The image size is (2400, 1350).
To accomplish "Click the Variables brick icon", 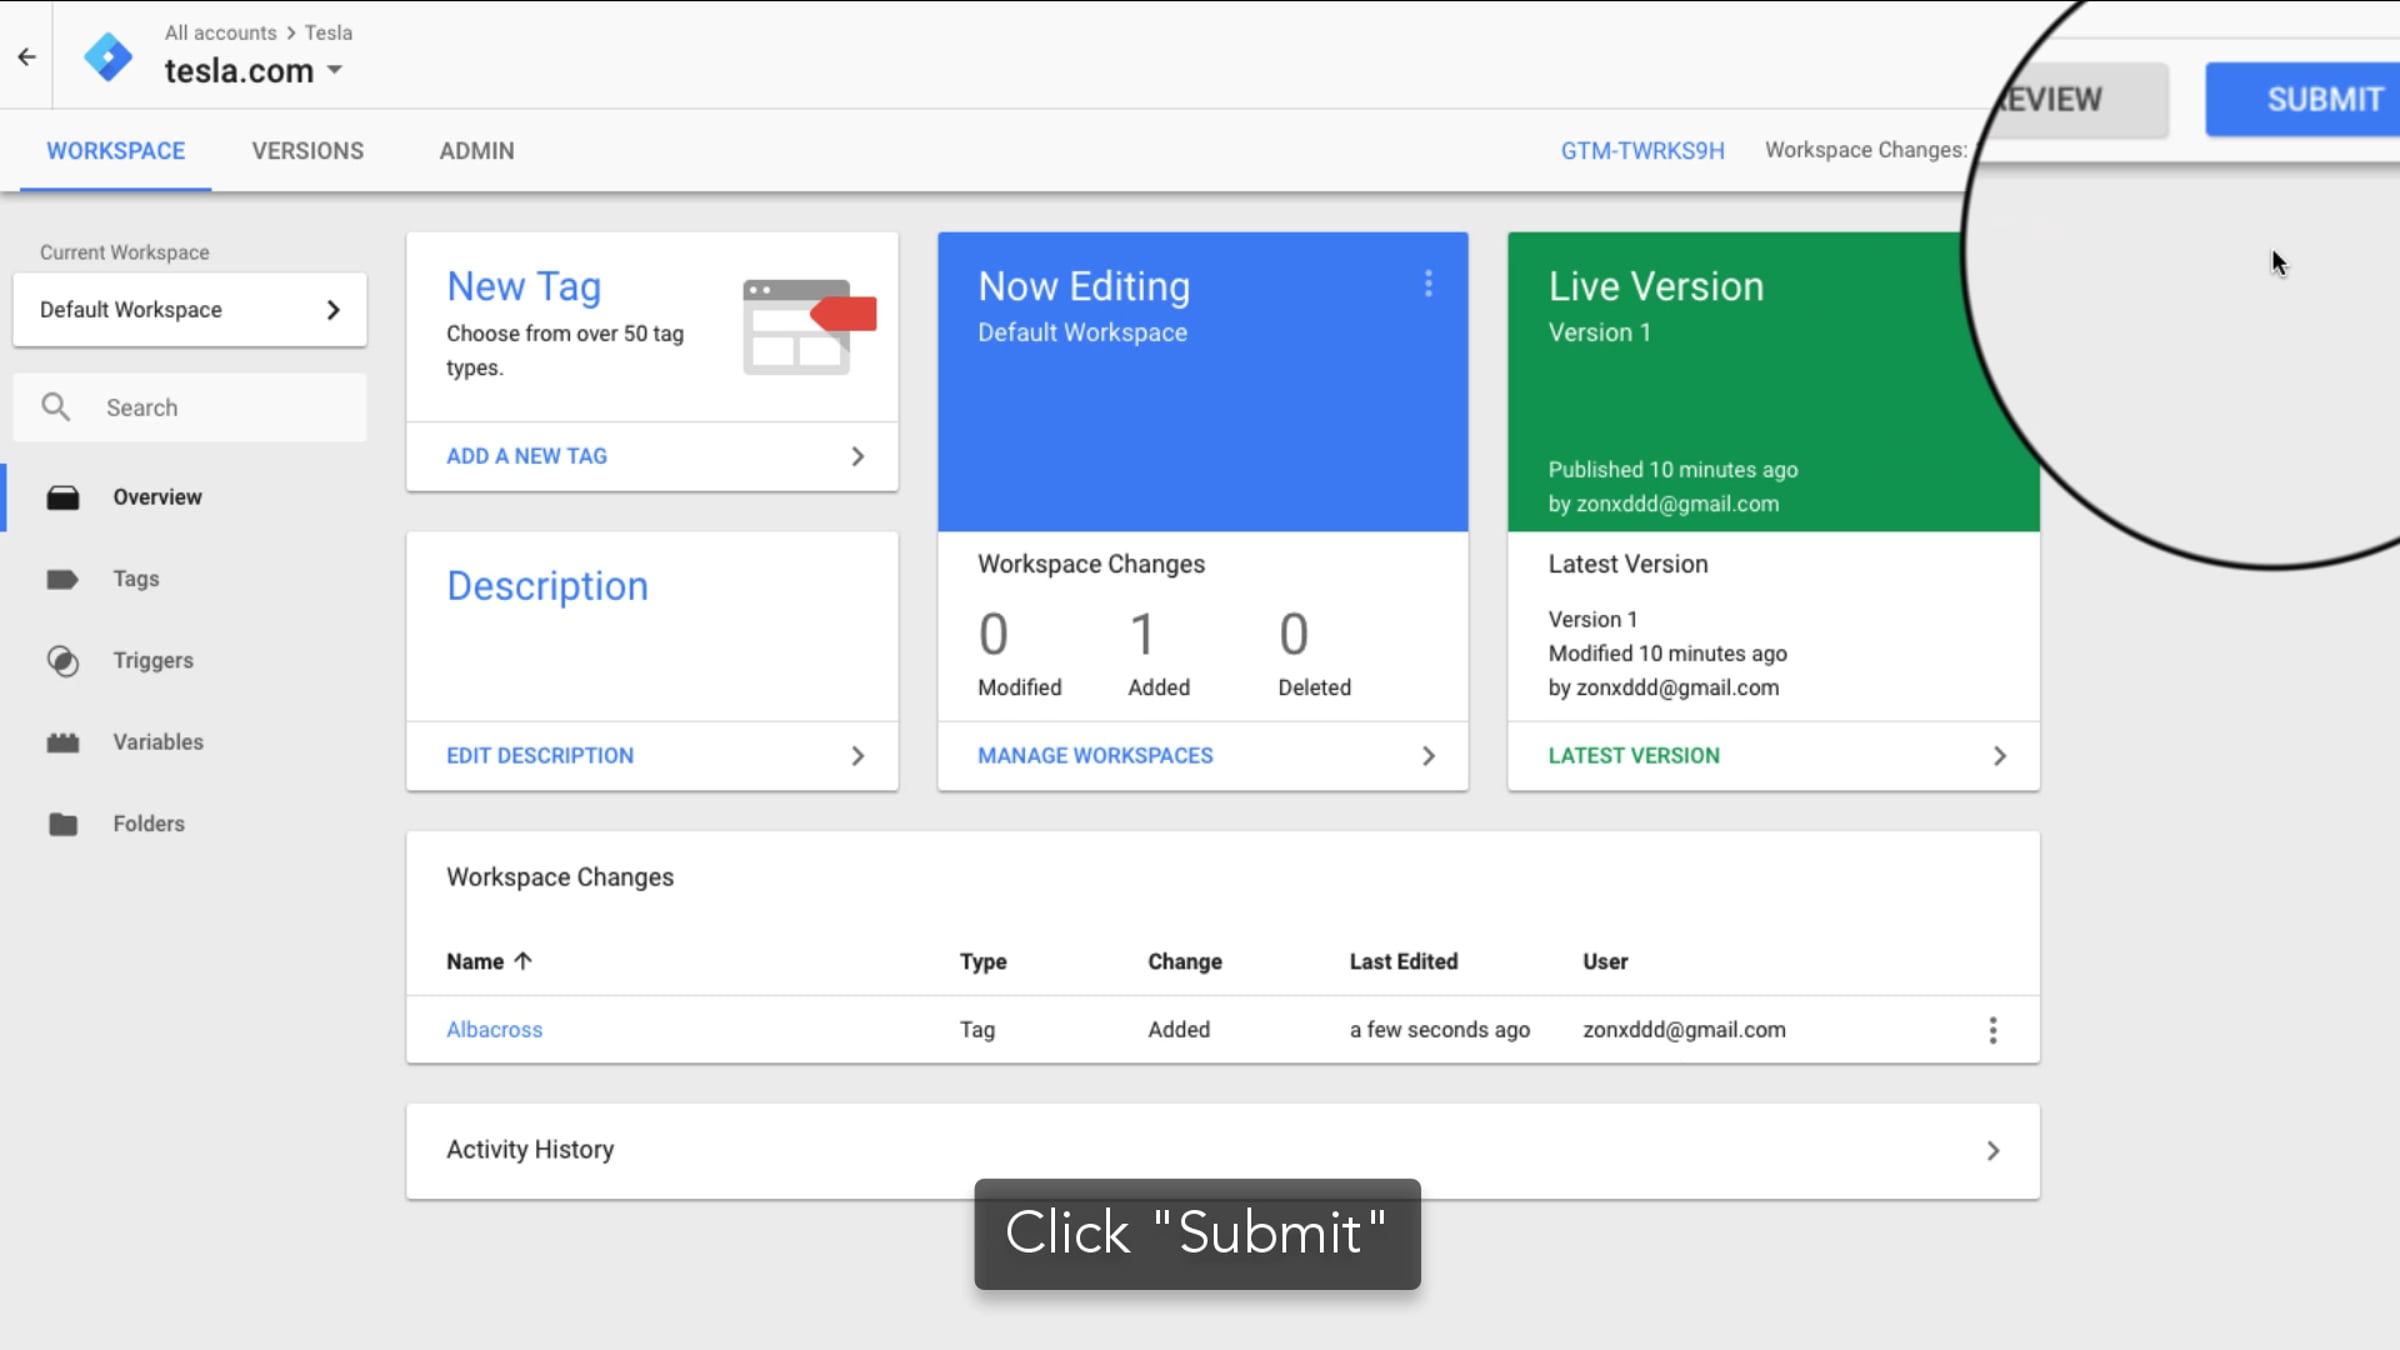I will tap(63, 743).
